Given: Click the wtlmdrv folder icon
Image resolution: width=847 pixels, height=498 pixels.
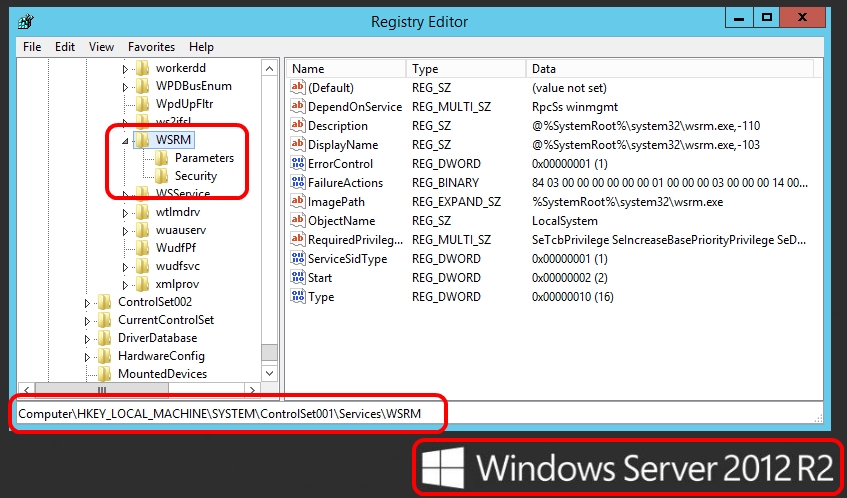Looking at the screenshot, I should coord(142,212).
